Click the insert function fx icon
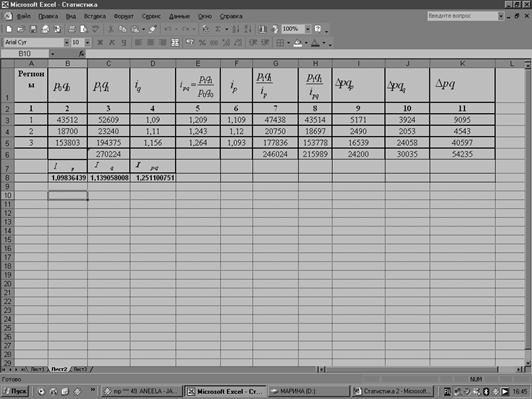Screen dimensions: 532x399 (81, 53)
